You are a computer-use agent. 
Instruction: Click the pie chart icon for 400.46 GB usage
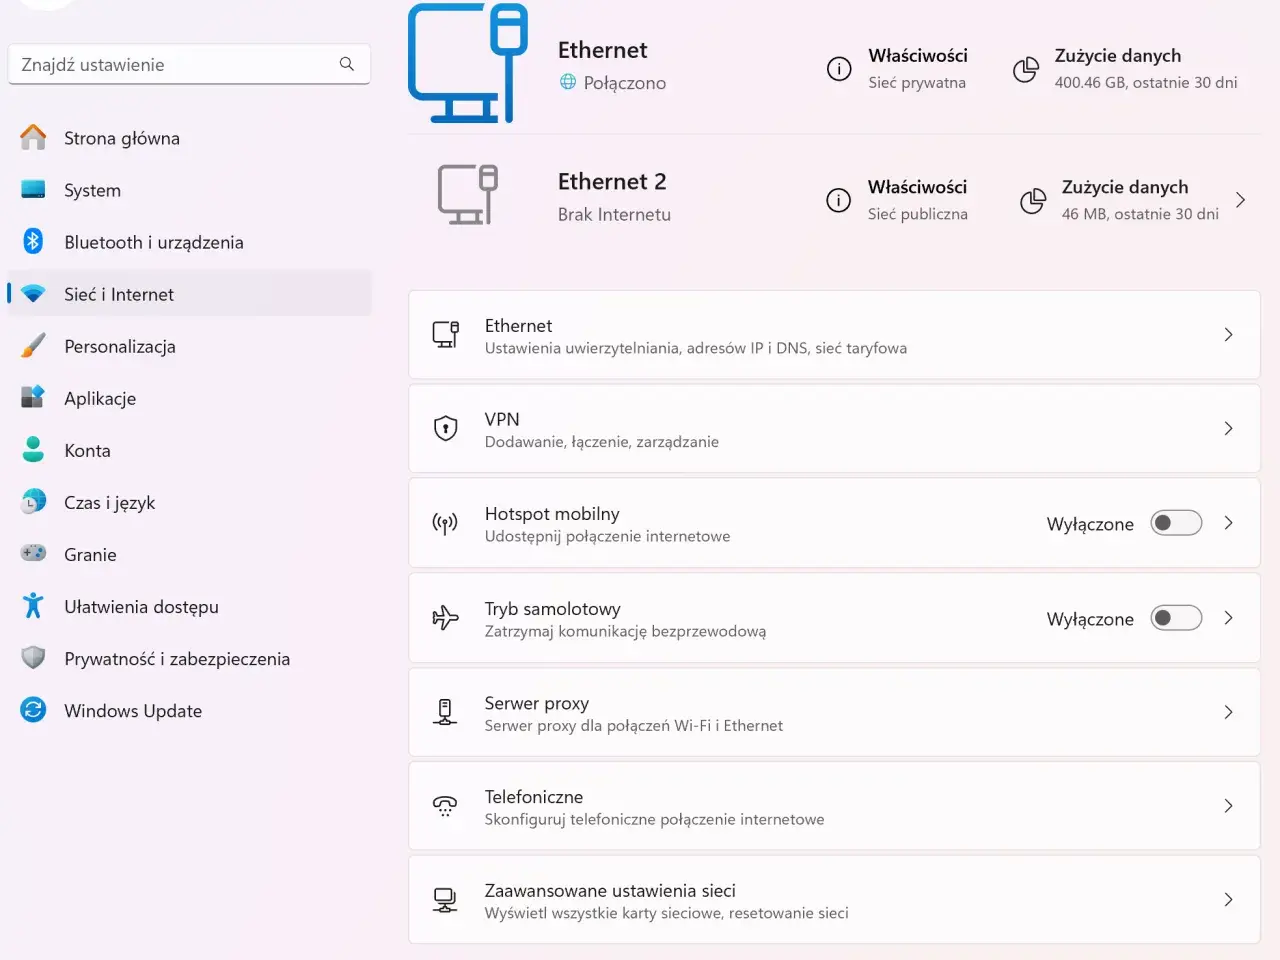point(1026,69)
